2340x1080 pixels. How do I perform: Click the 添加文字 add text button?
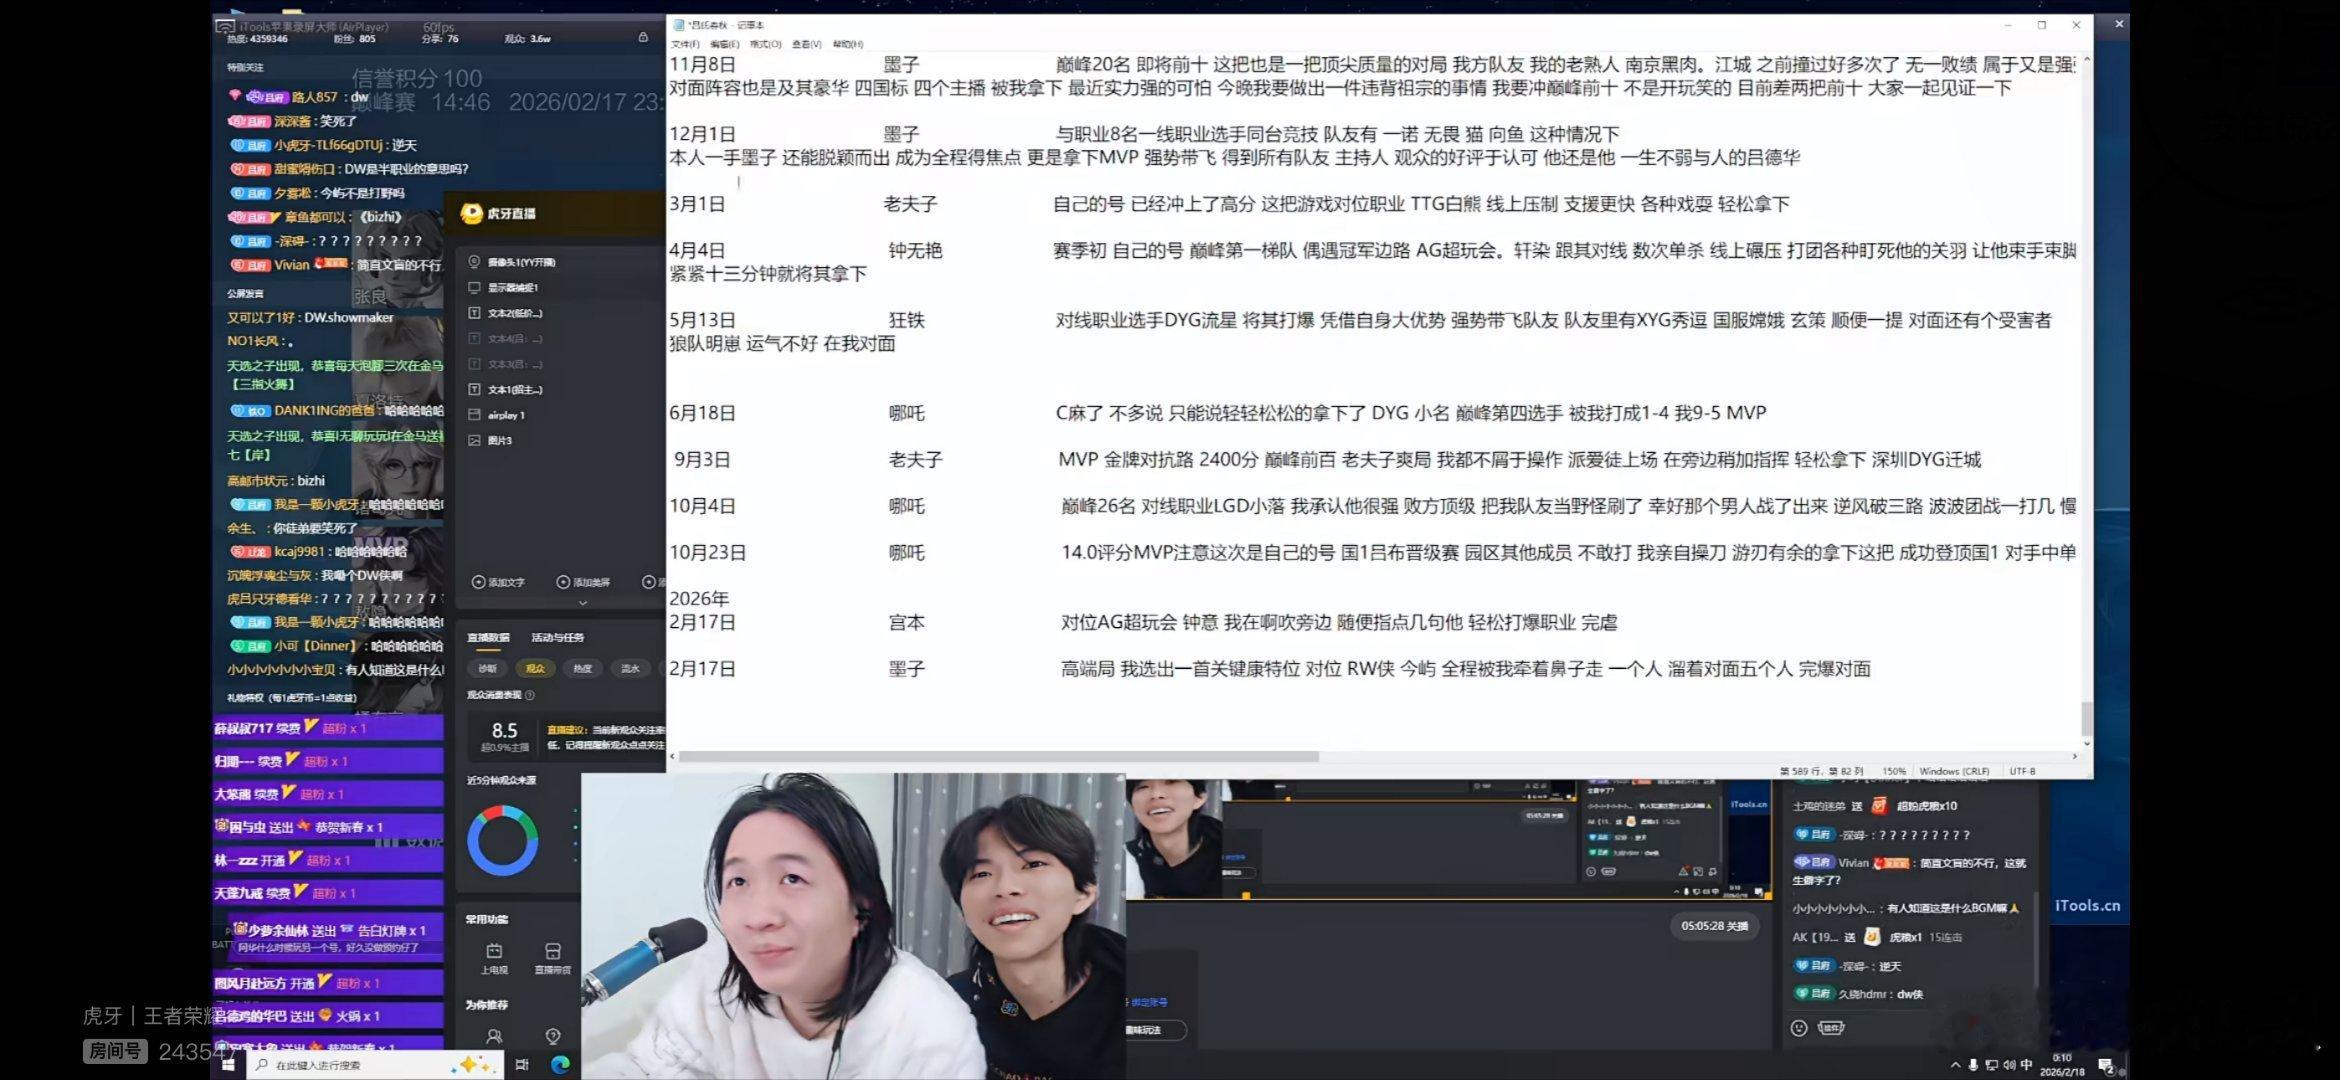[499, 582]
